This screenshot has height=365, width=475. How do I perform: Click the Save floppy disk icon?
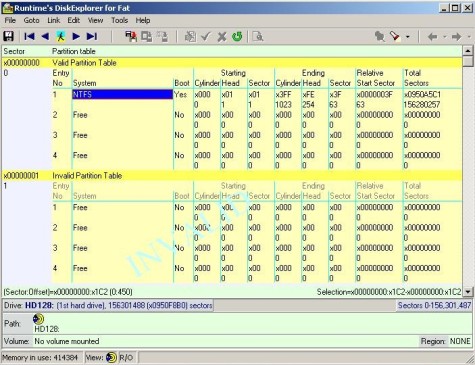(x=8, y=36)
